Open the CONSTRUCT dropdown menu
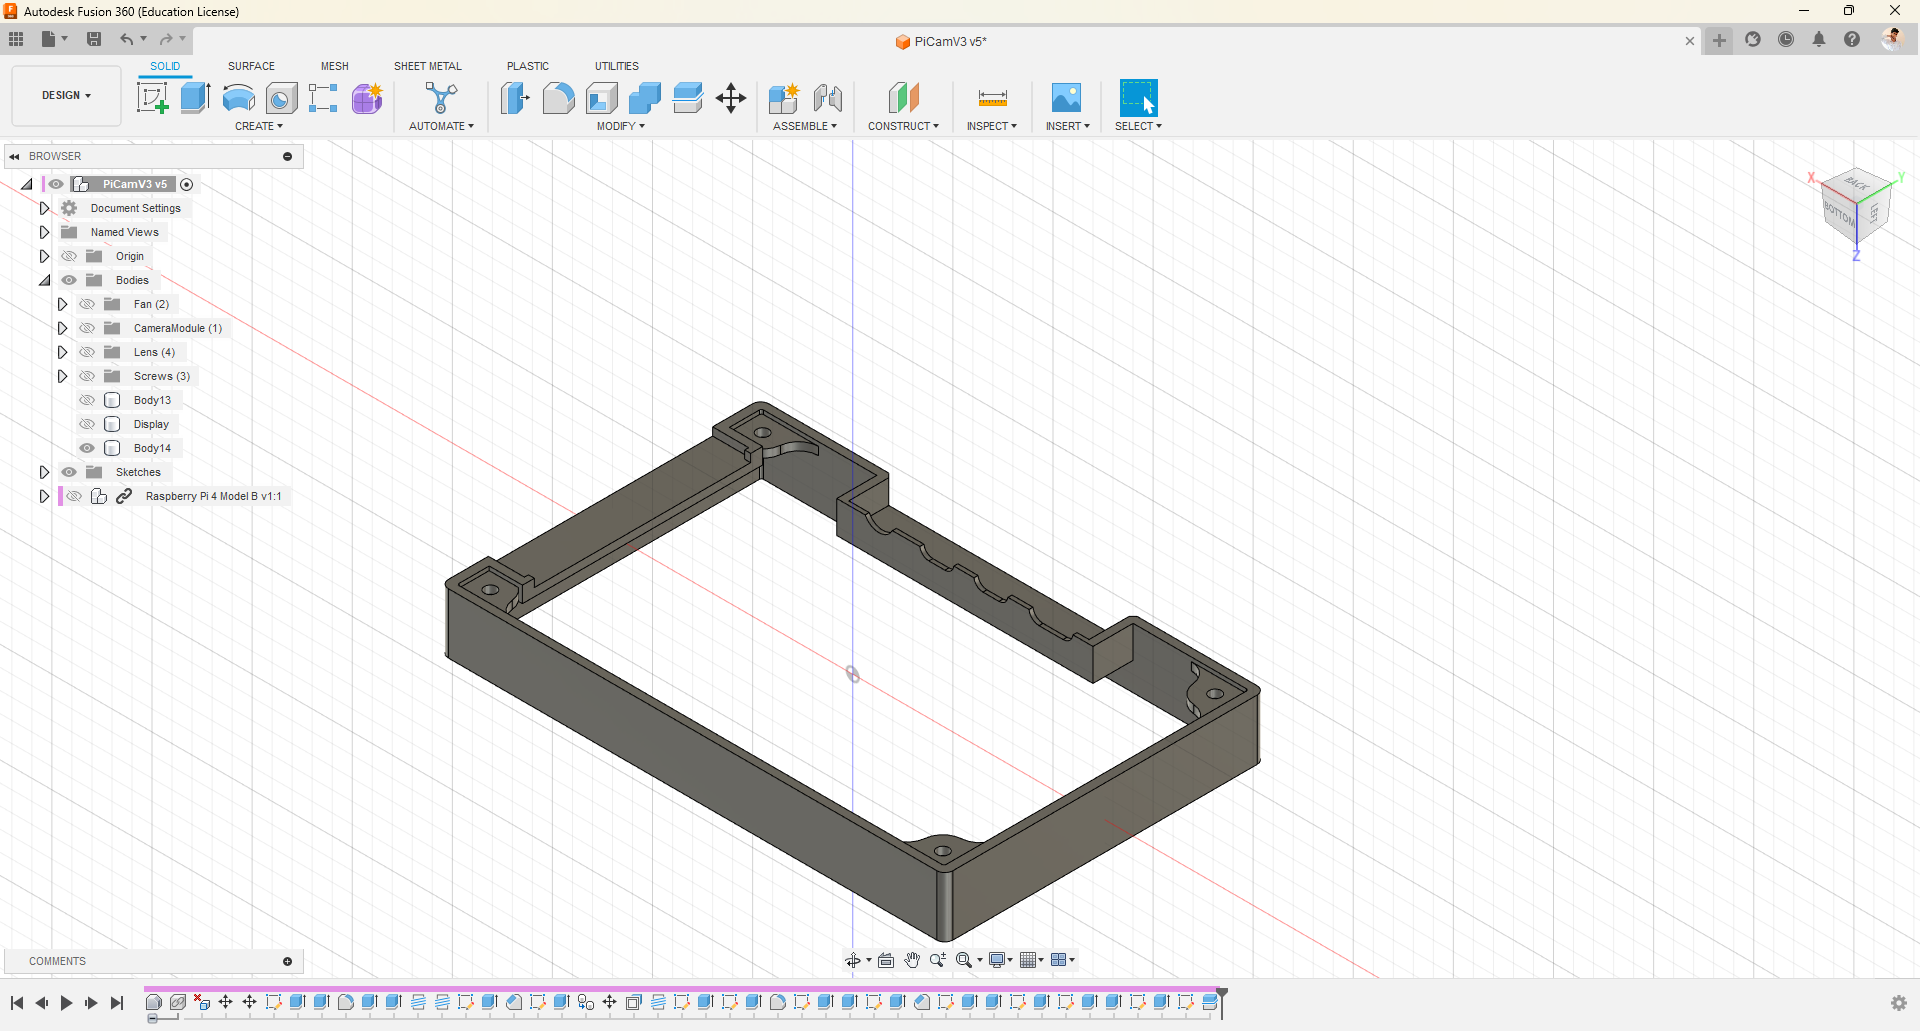 pos(903,126)
